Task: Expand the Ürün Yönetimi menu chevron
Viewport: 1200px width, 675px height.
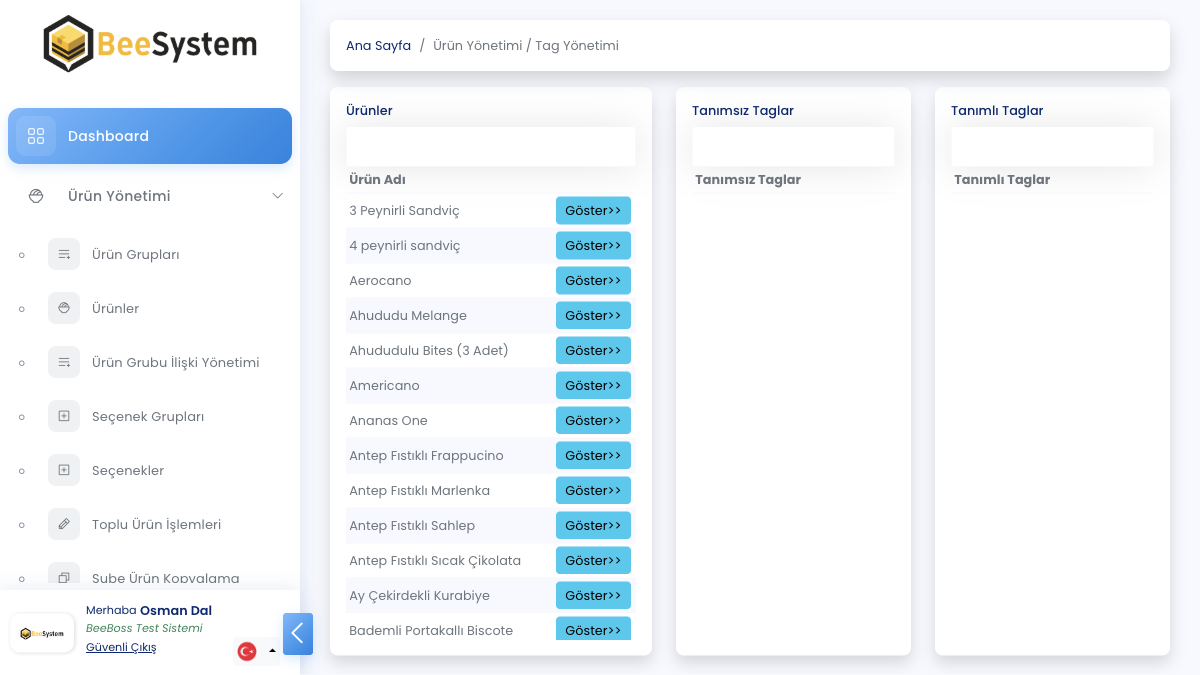Action: [x=278, y=196]
